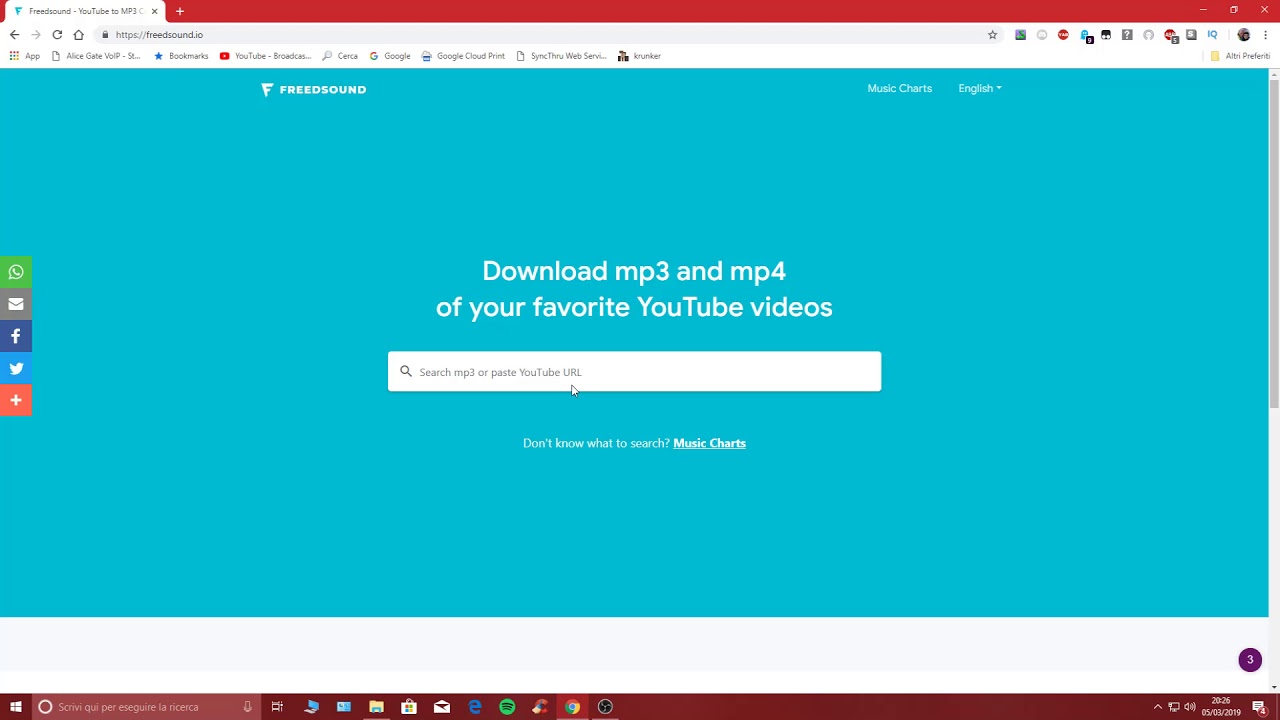Open the Bookmarks starred bookmark
The height and width of the screenshot is (720, 1280).
pos(181,56)
